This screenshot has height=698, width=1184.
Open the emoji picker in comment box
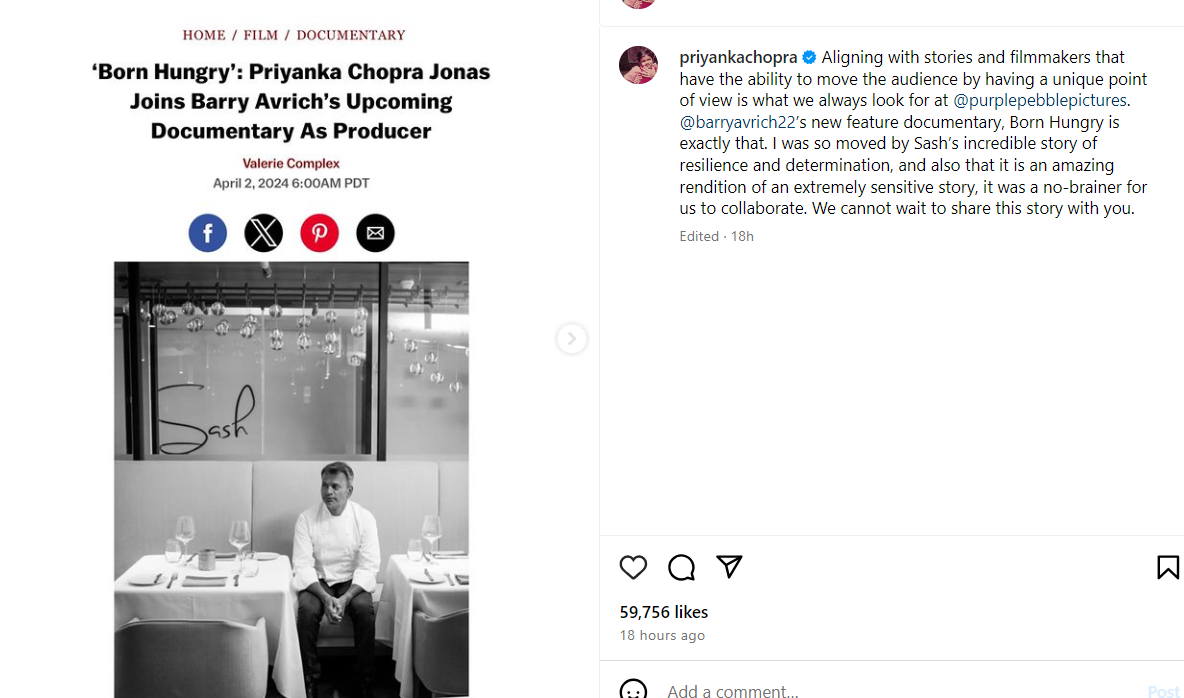pyautogui.click(x=633, y=690)
